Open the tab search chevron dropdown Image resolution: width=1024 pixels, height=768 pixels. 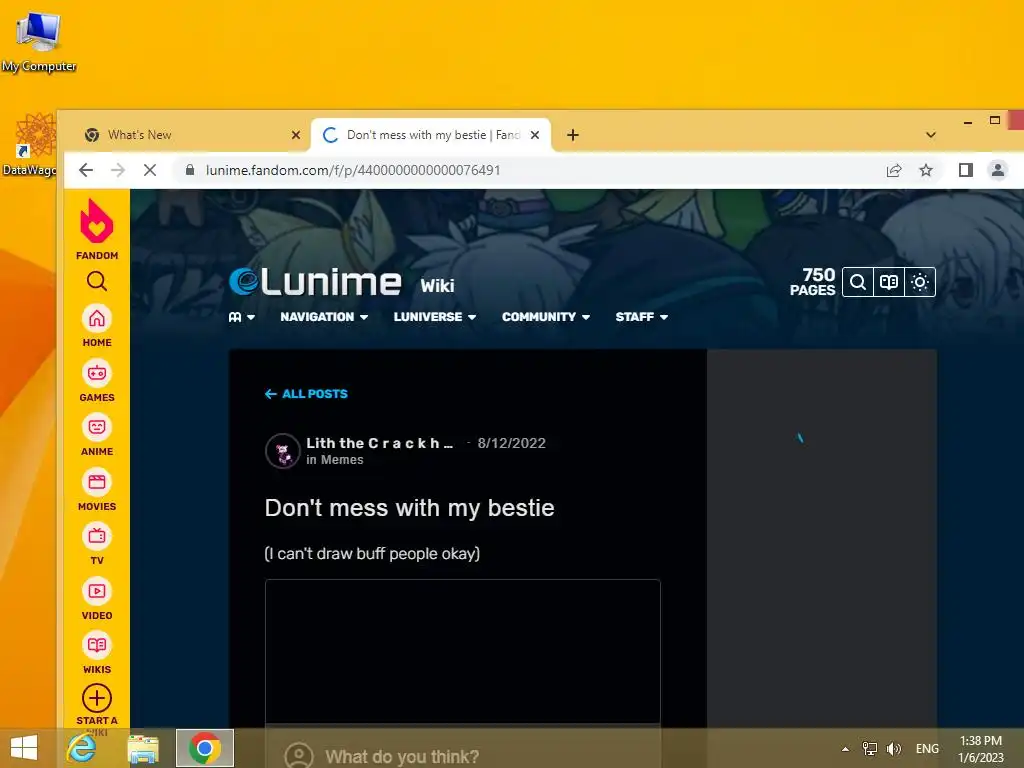coord(931,135)
